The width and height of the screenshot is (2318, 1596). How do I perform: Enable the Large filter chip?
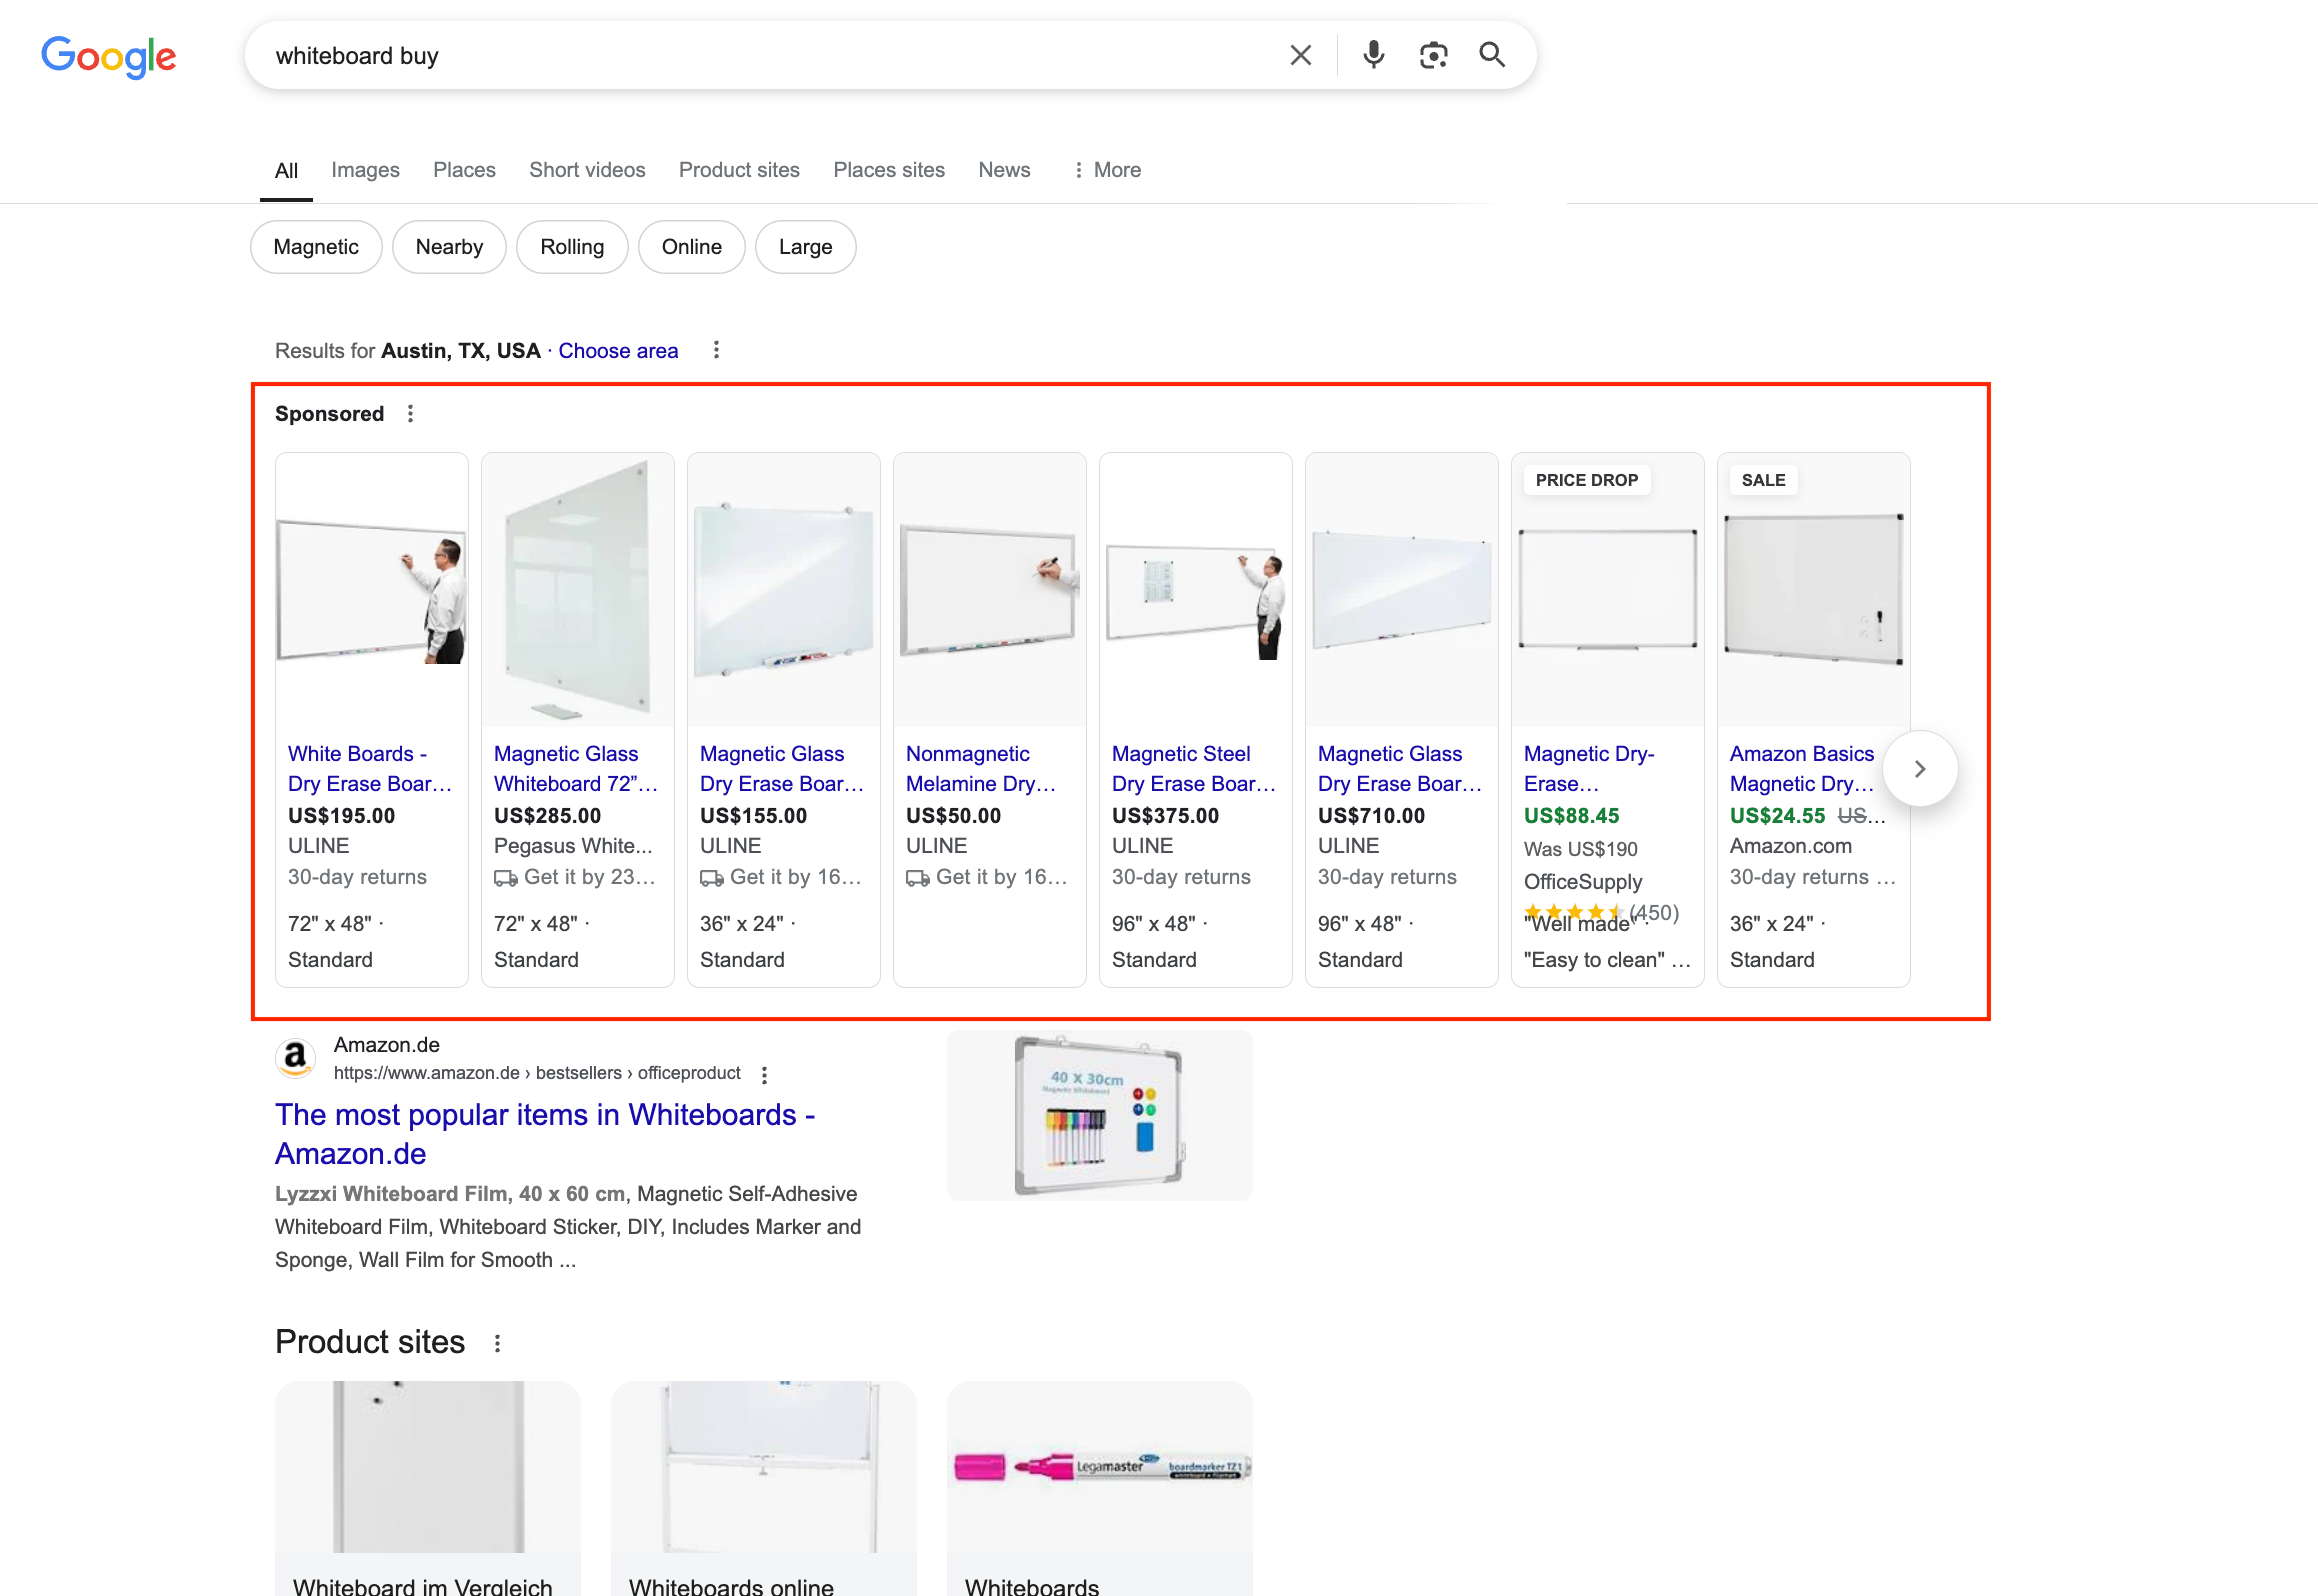pyautogui.click(x=804, y=247)
